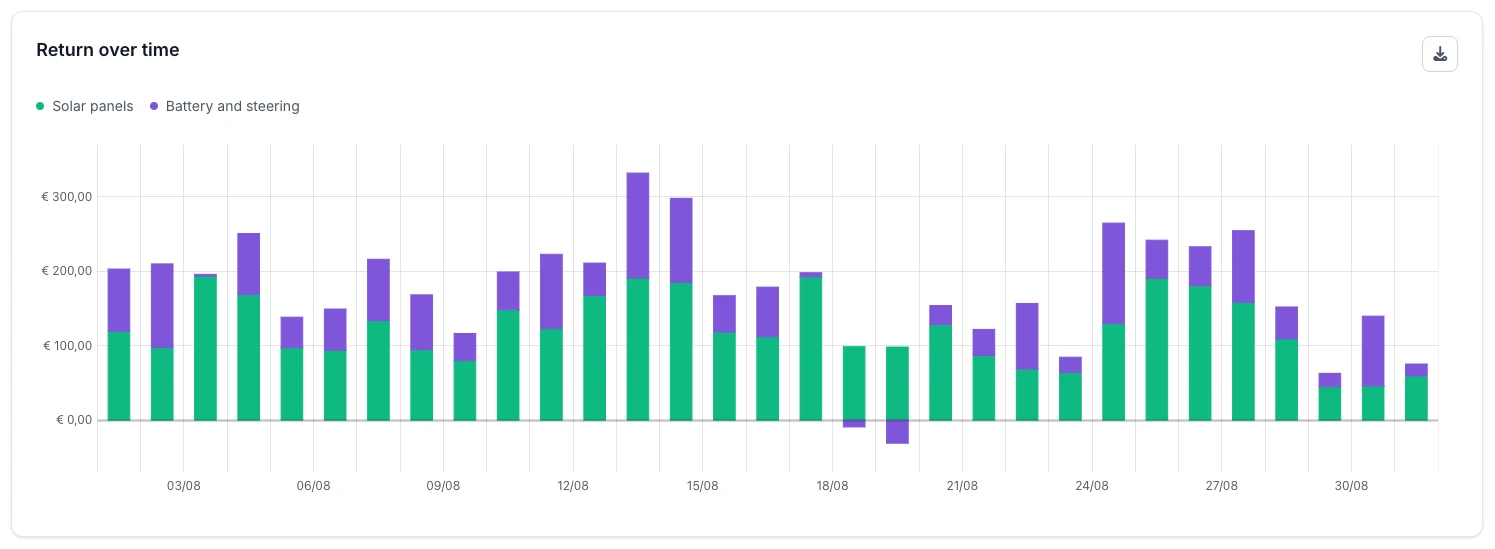Click the 'Return over time' title
This screenshot has width=1495, height=549.
click(x=108, y=50)
